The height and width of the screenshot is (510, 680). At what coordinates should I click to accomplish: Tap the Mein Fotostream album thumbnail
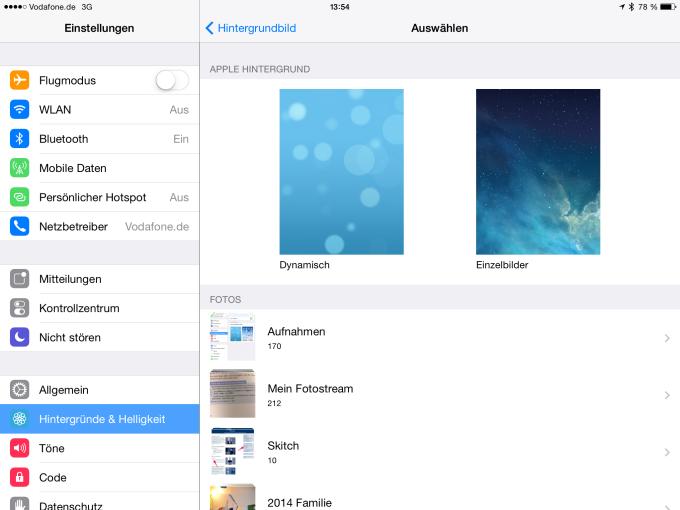tap(232, 393)
